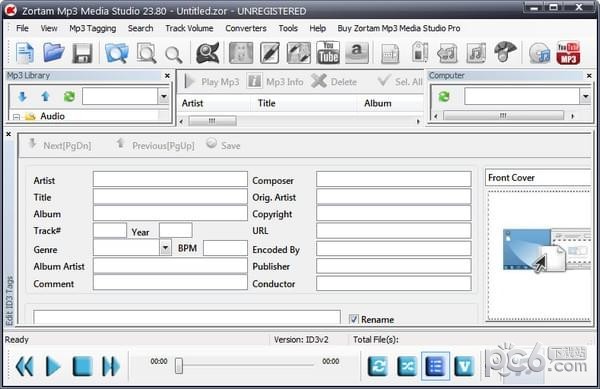This screenshot has width=600, height=389.
Task: Skip to the next track
Action: coord(111,366)
